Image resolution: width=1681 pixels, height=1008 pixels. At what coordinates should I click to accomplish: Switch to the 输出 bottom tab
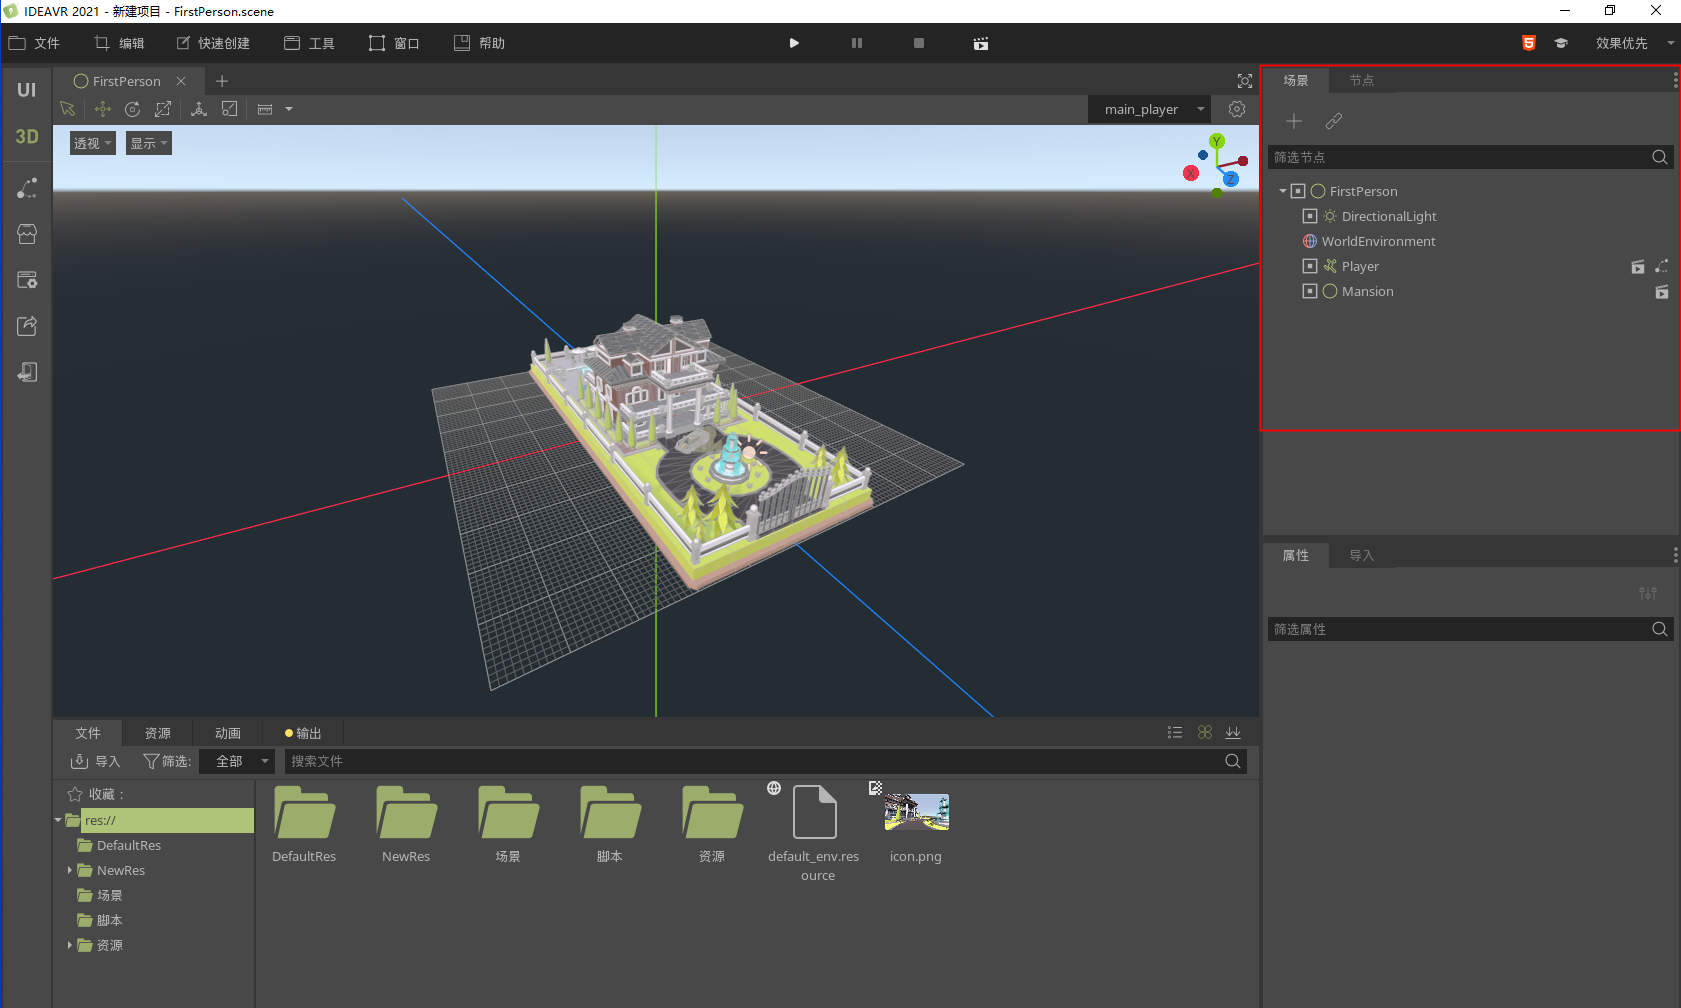coord(303,733)
